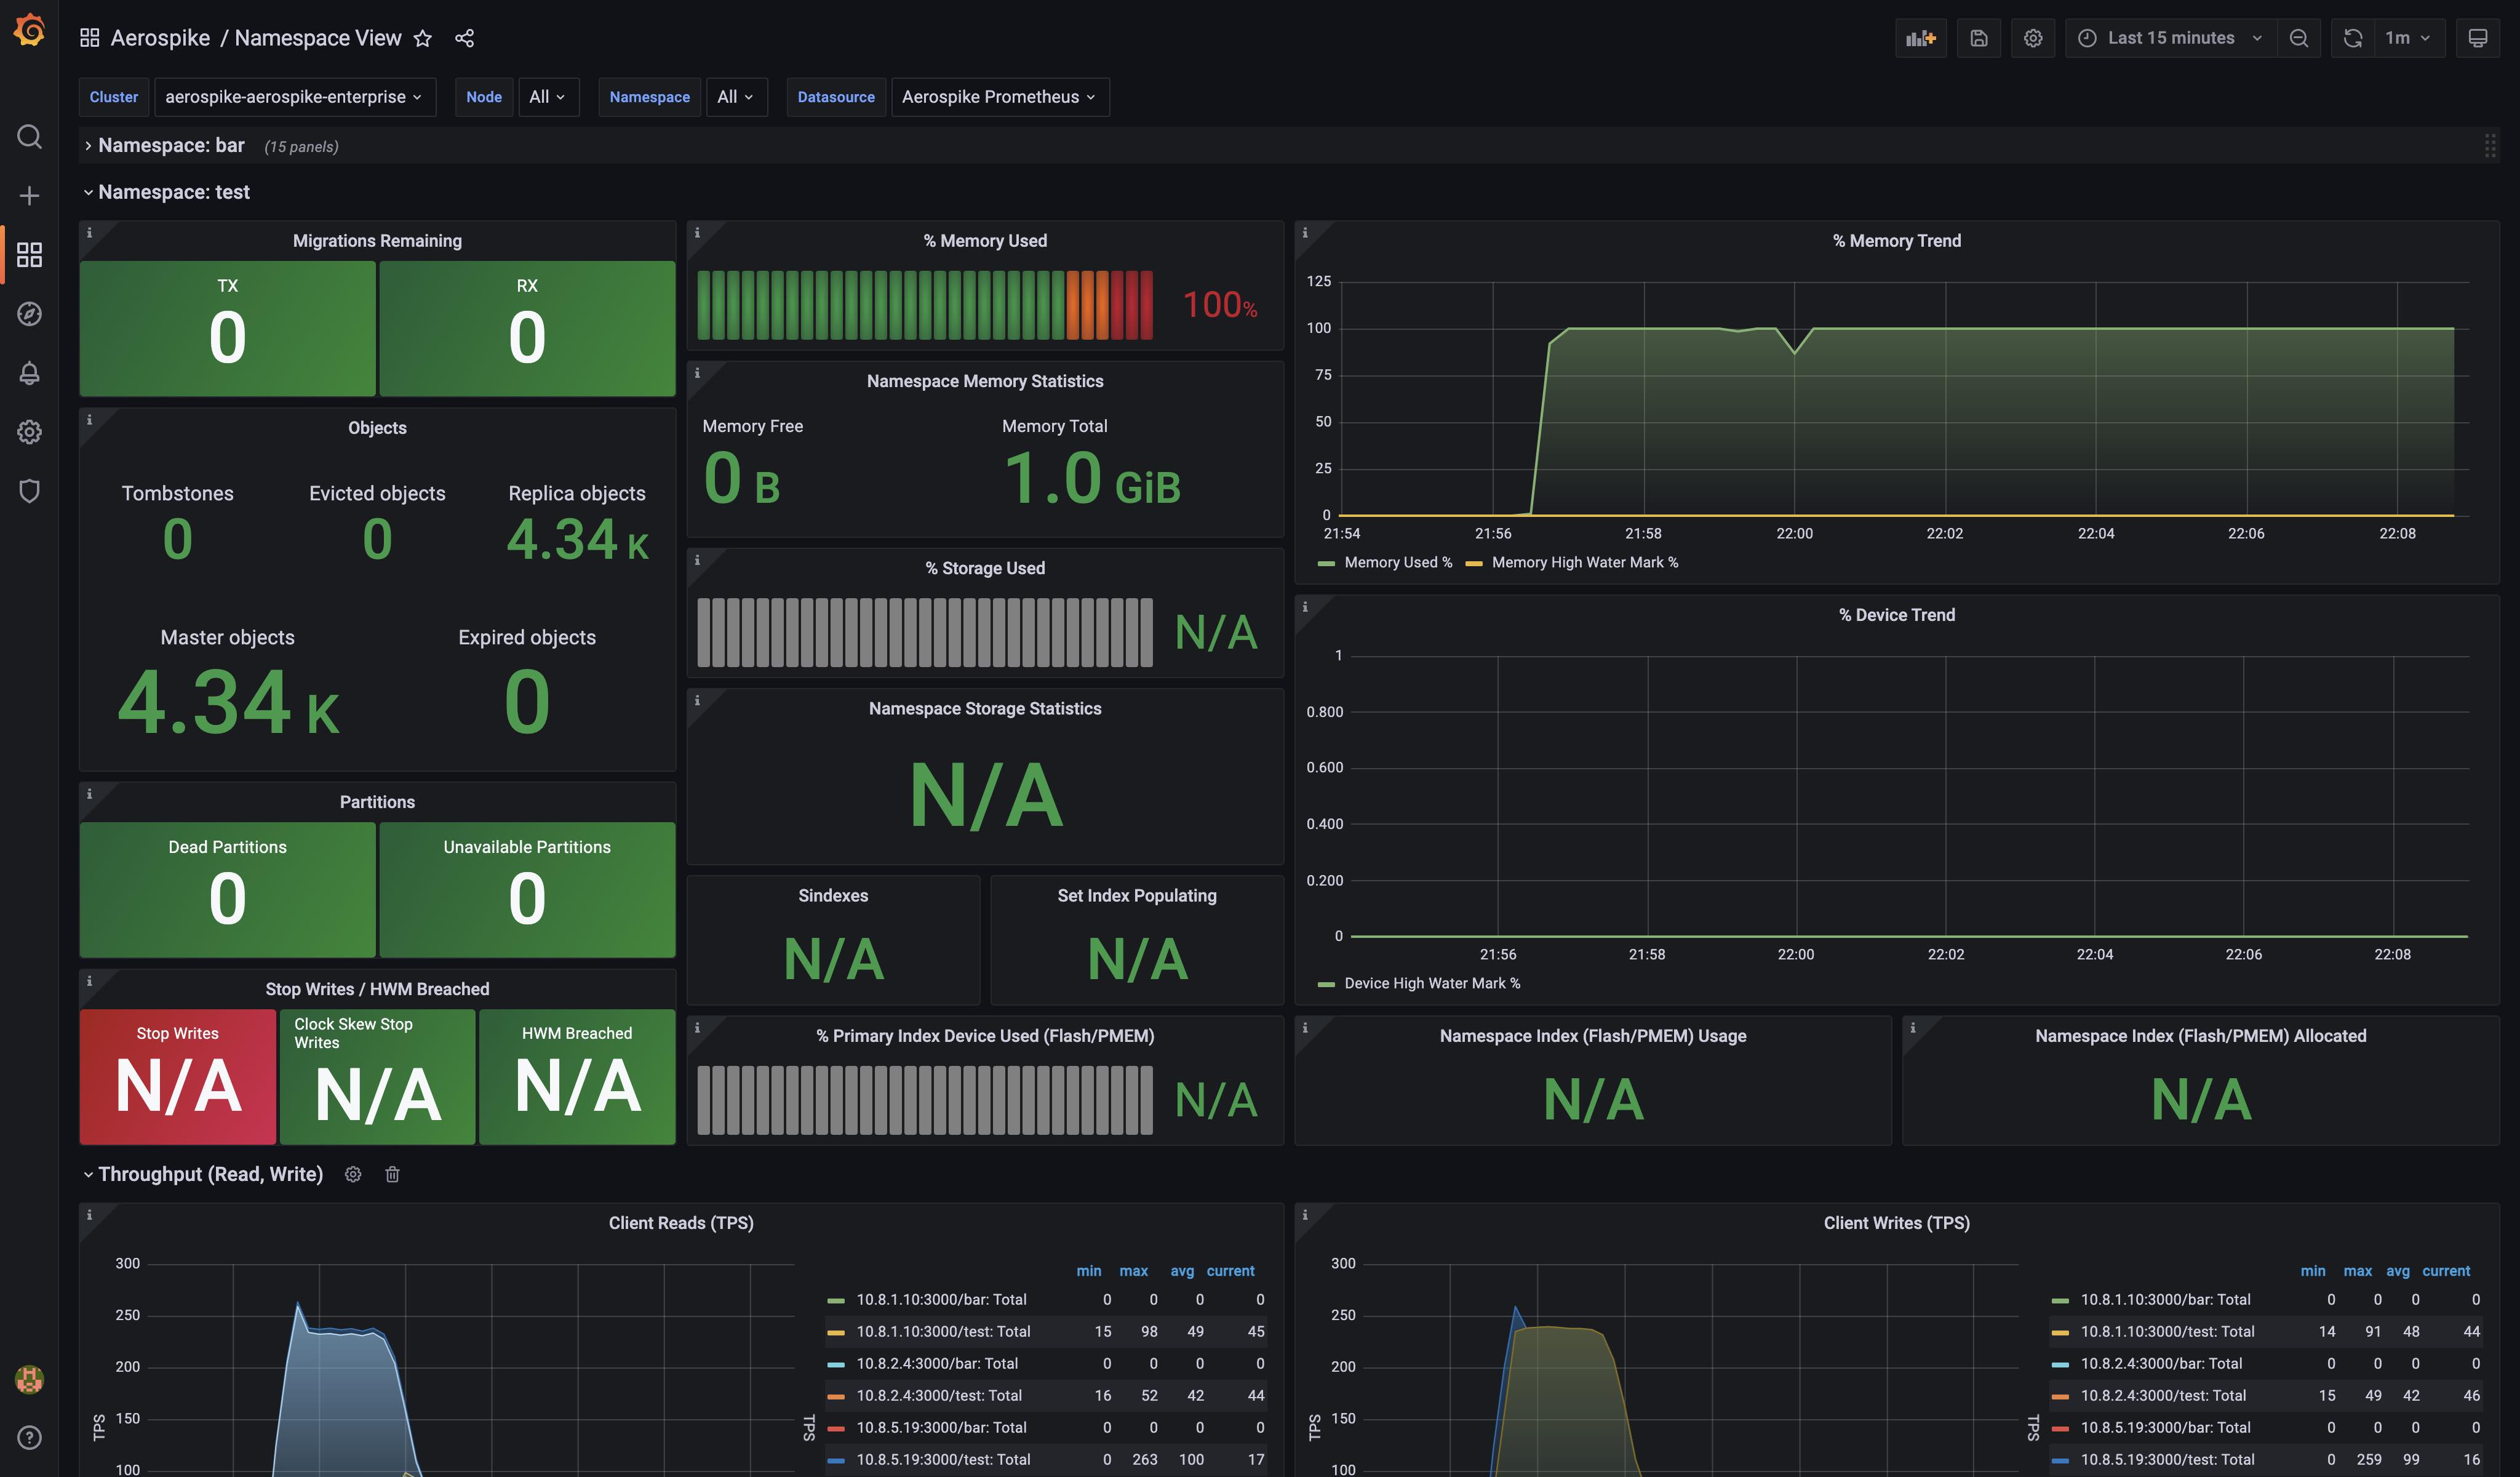Open dashboard settings gear in top toolbar
This screenshot has height=1477, width=2520.
2032,38
